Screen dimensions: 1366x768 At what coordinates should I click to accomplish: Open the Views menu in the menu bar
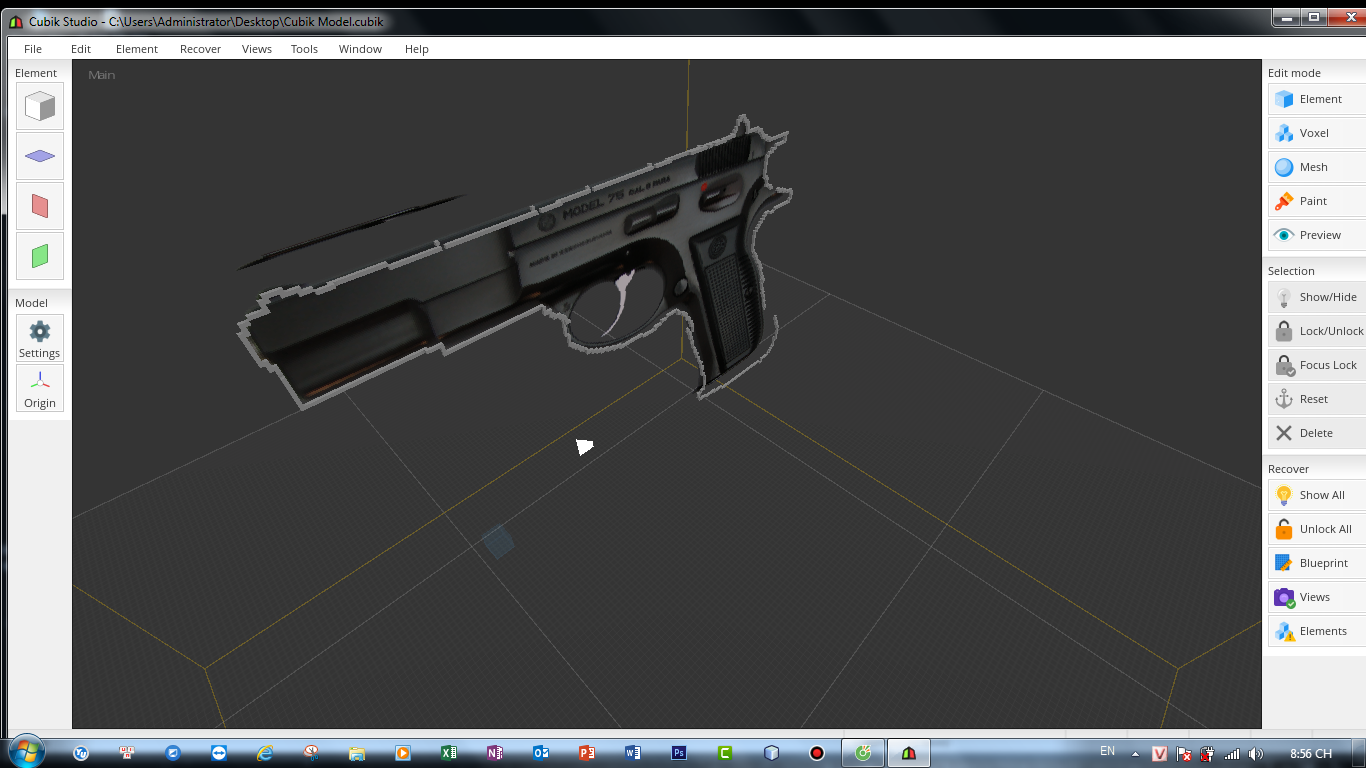[x=257, y=49]
